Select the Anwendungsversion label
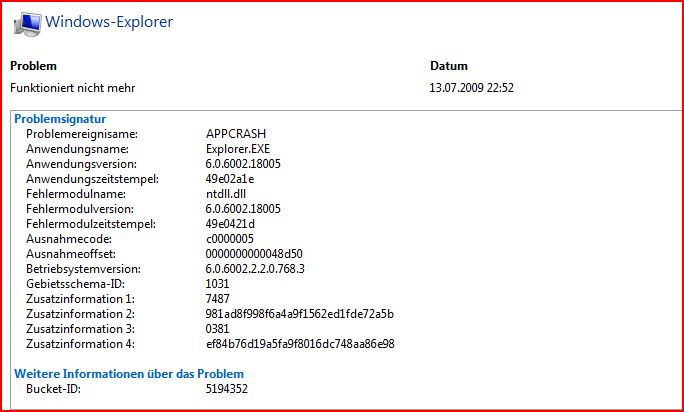684x412 pixels. 81,164
